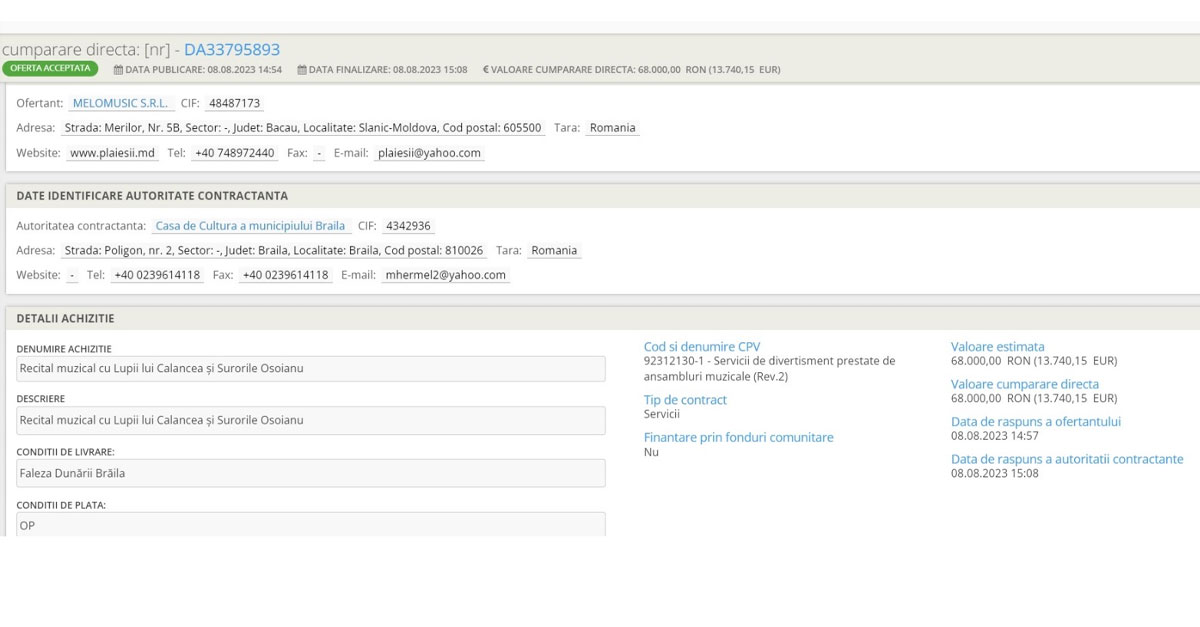
Task: Click into the DENUMIRE ACHIZITIE field
Action: (x=310, y=368)
